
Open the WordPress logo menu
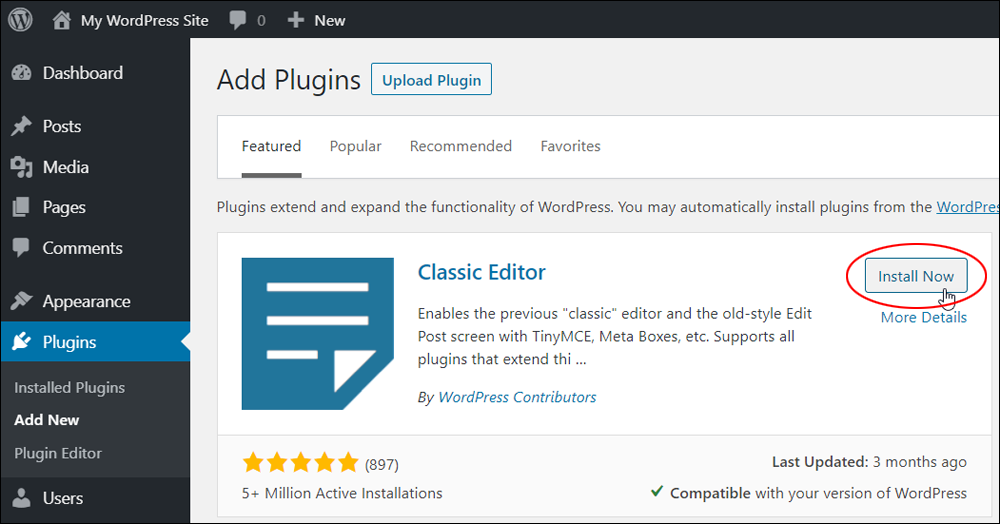(20, 20)
